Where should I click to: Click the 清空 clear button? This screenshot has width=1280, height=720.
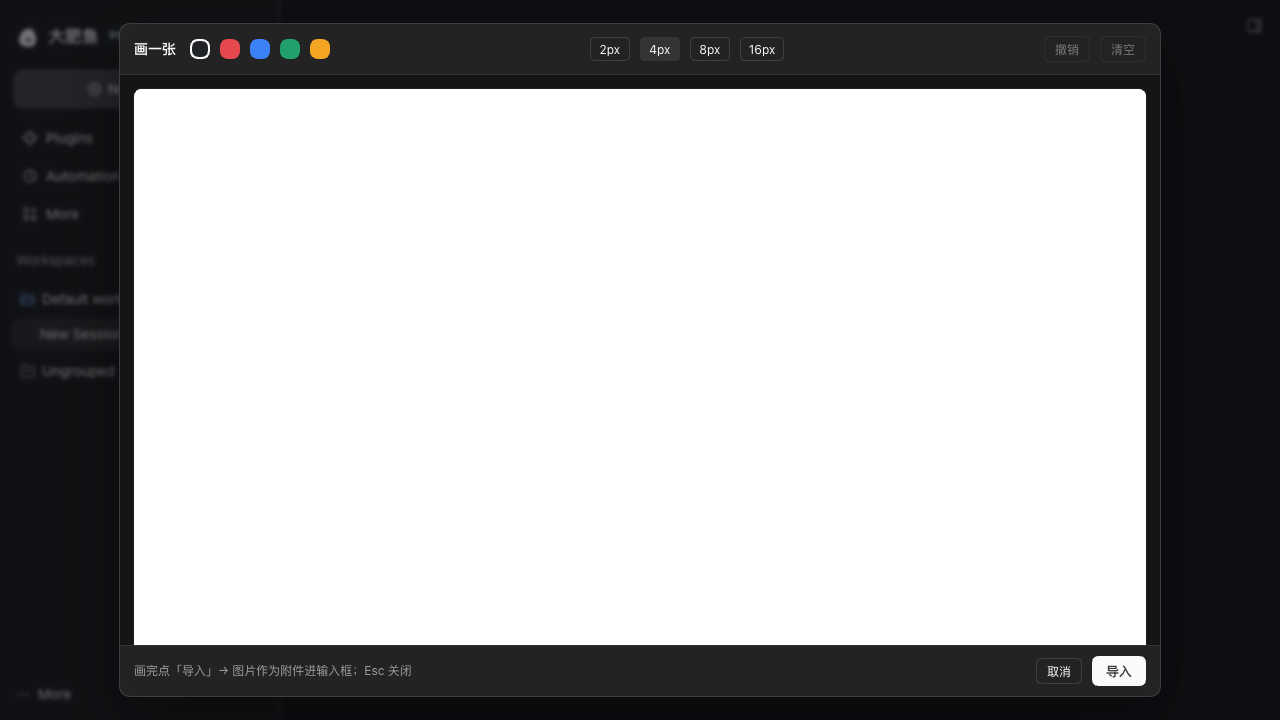coord(1123,49)
